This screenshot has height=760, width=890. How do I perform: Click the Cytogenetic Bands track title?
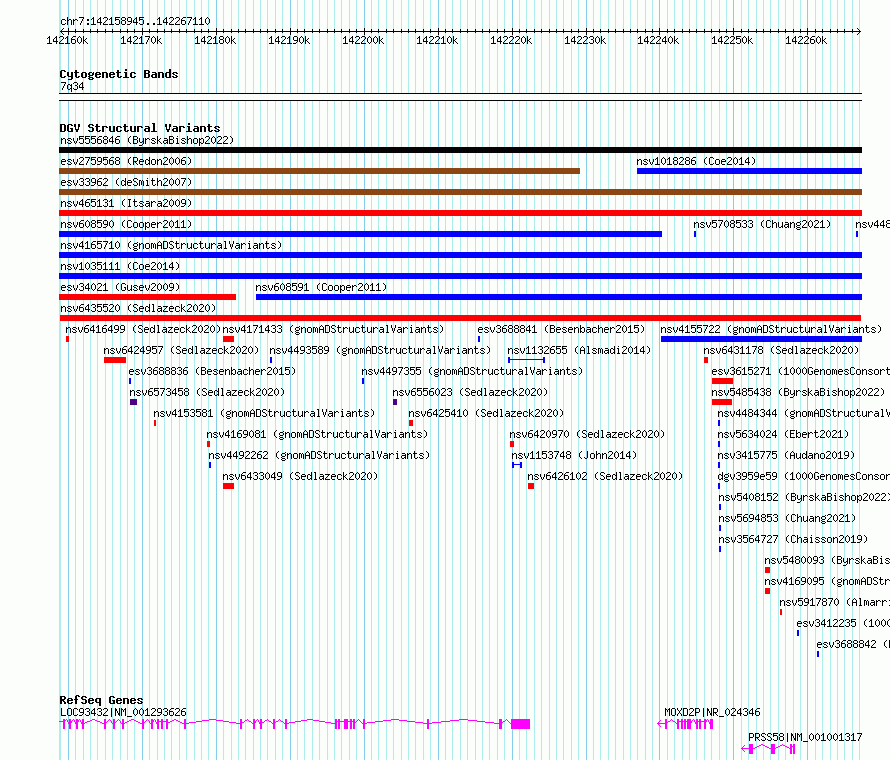pyautogui.click(x=119, y=74)
